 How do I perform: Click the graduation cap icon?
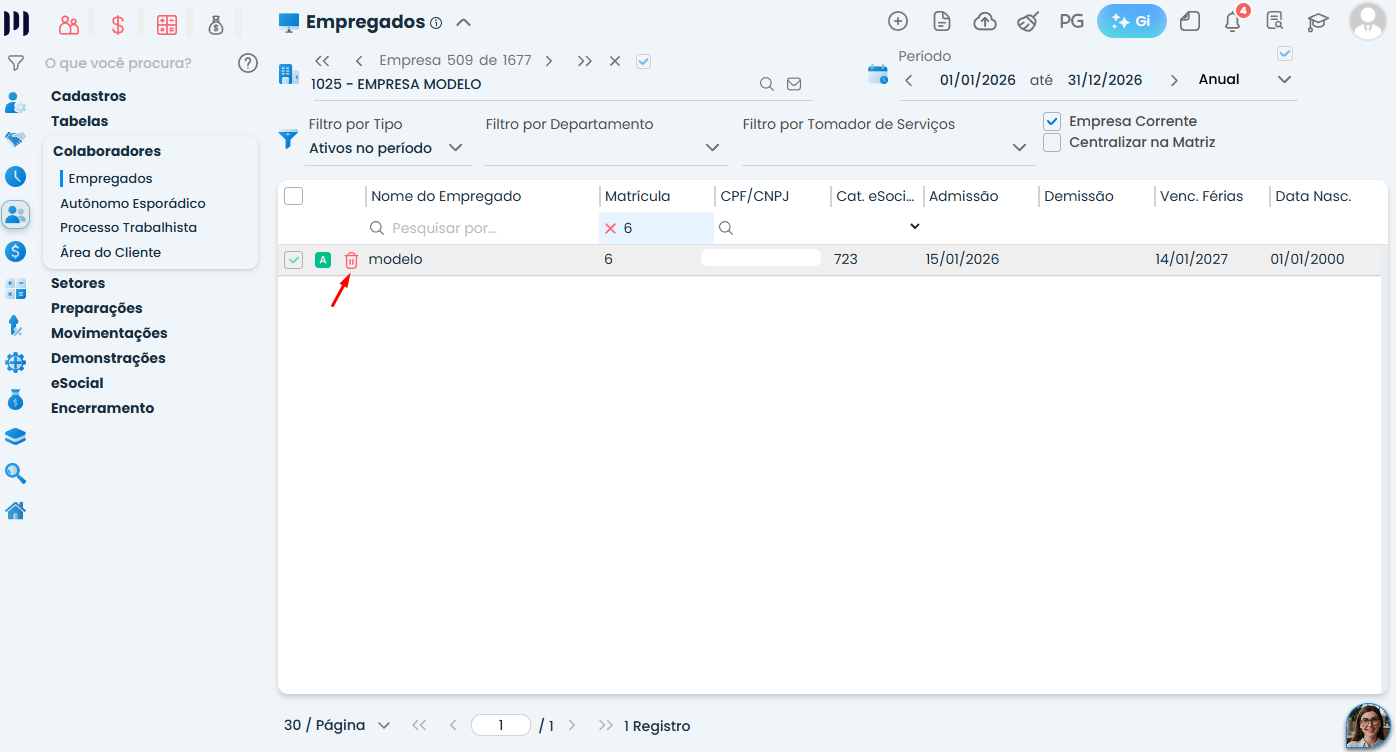1318,21
